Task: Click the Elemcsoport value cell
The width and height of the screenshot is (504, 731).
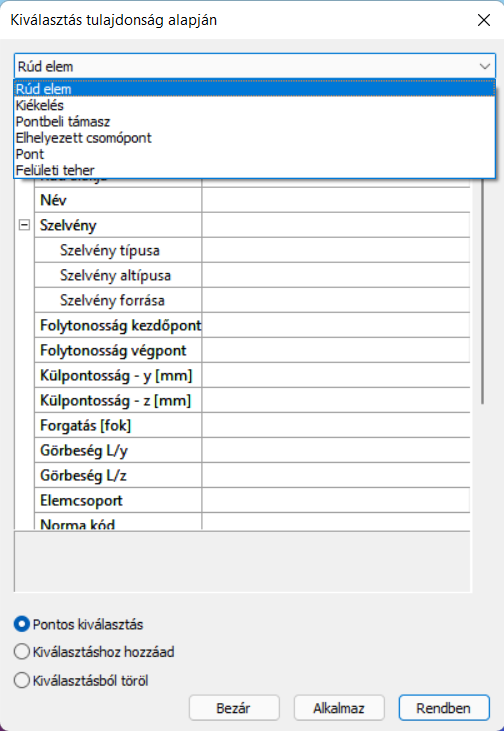Action: click(x=336, y=500)
